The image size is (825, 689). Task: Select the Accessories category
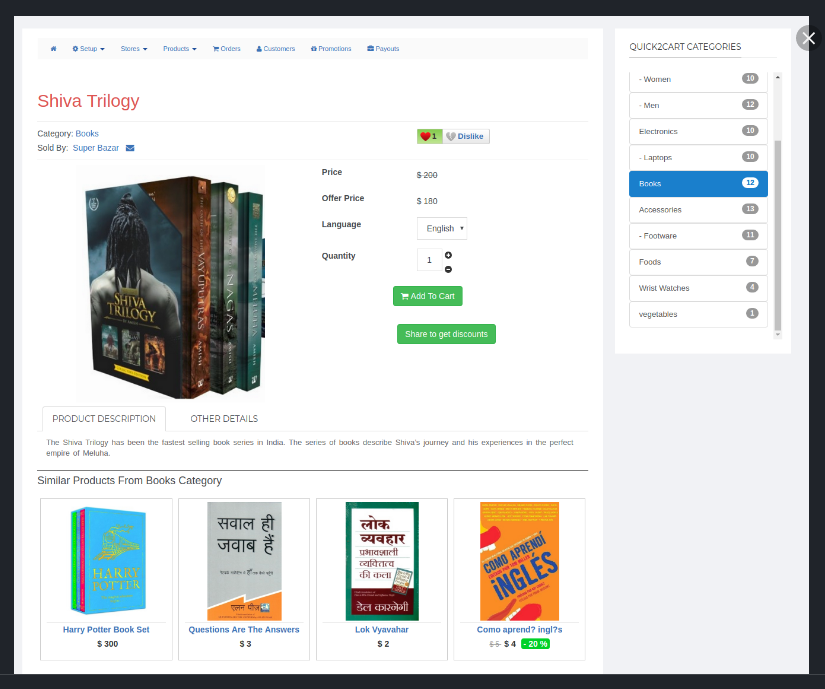click(x=698, y=210)
